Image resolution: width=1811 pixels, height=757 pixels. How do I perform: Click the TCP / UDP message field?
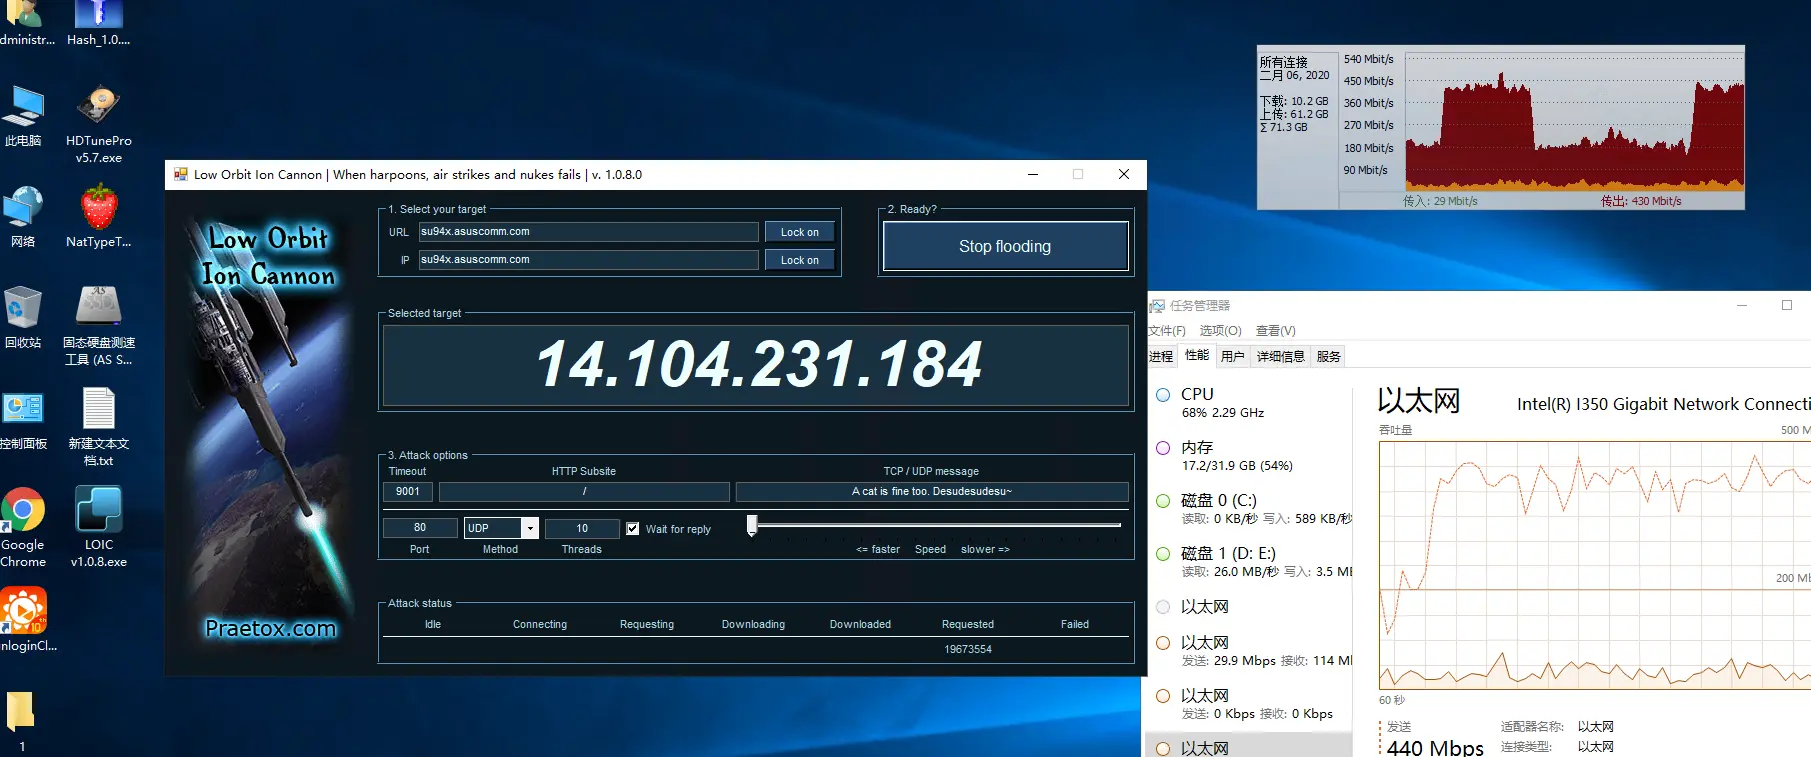point(932,492)
